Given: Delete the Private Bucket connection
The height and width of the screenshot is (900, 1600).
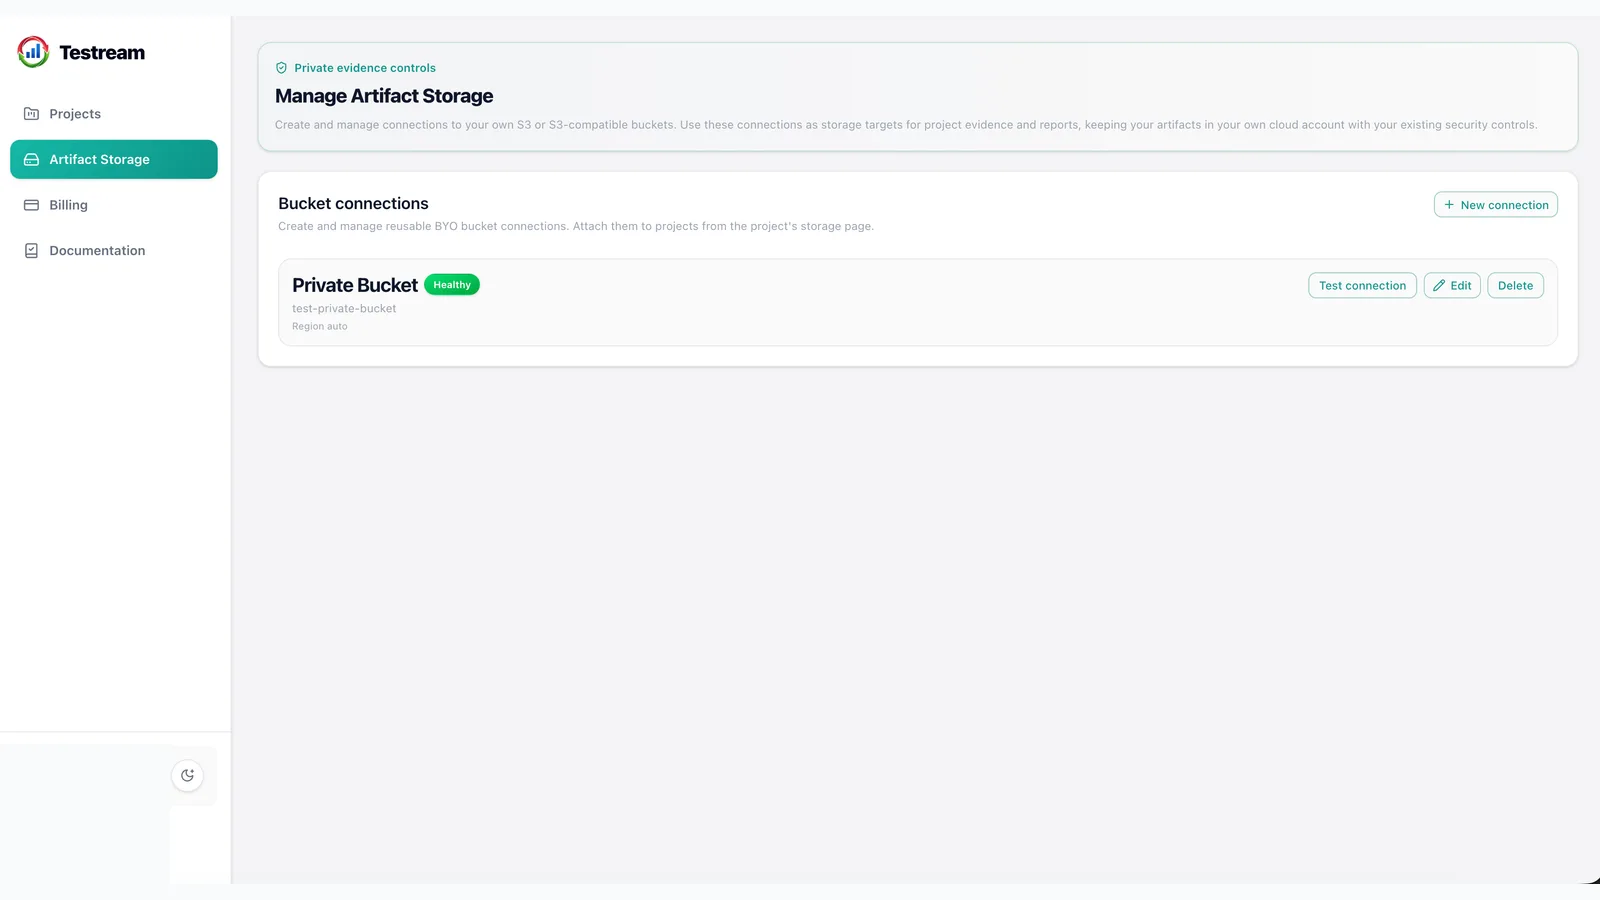Looking at the screenshot, I should click(x=1515, y=286).
